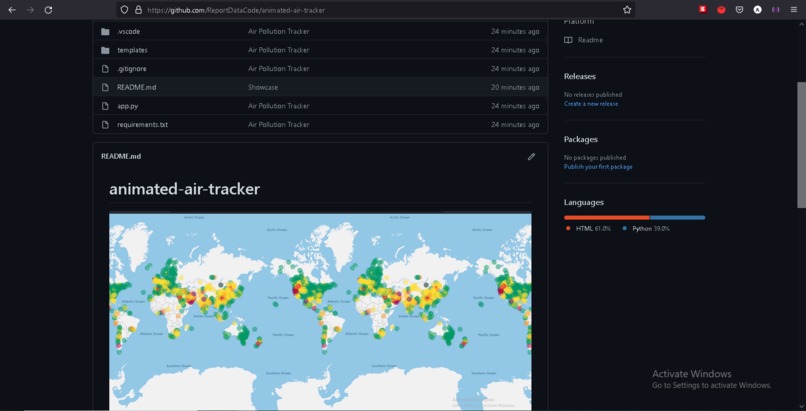Click the folder icon beside templates
Viewport: 806px width, 411px height.
[x=105, y=50]
